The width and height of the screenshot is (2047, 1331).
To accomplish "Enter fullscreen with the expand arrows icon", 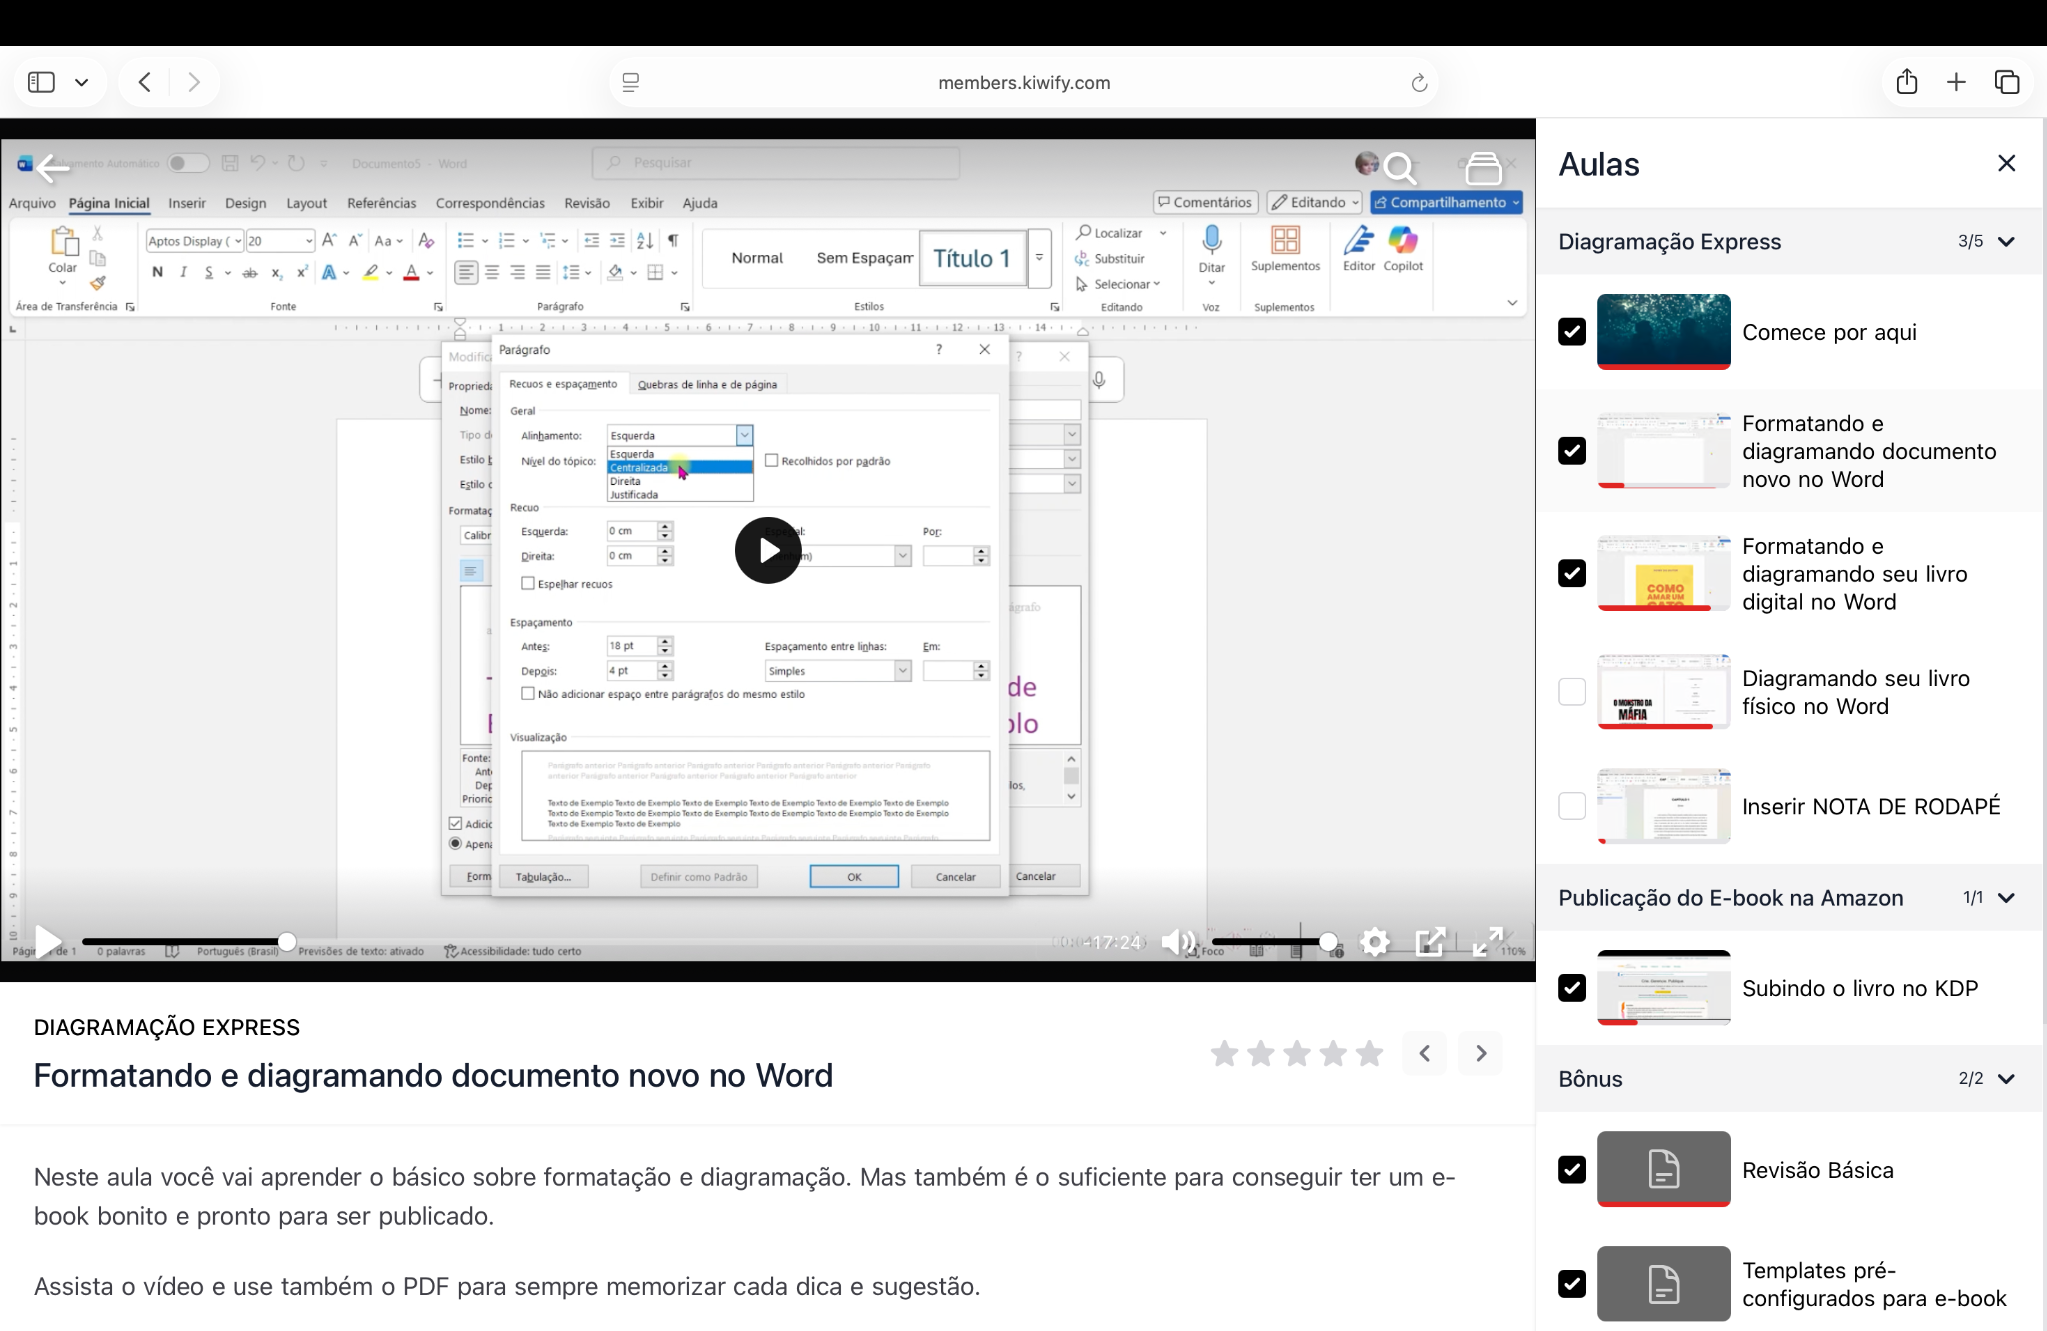I will (1488, 942).
